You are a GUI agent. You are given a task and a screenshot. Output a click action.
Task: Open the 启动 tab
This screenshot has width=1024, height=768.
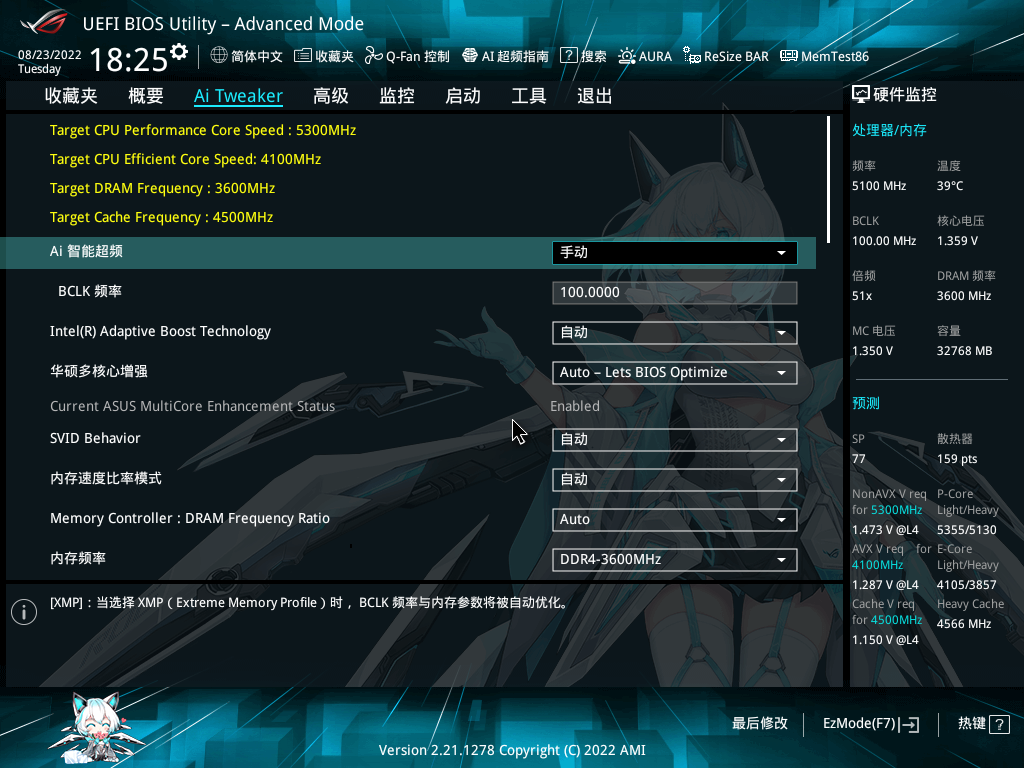[x=463, y=96]
